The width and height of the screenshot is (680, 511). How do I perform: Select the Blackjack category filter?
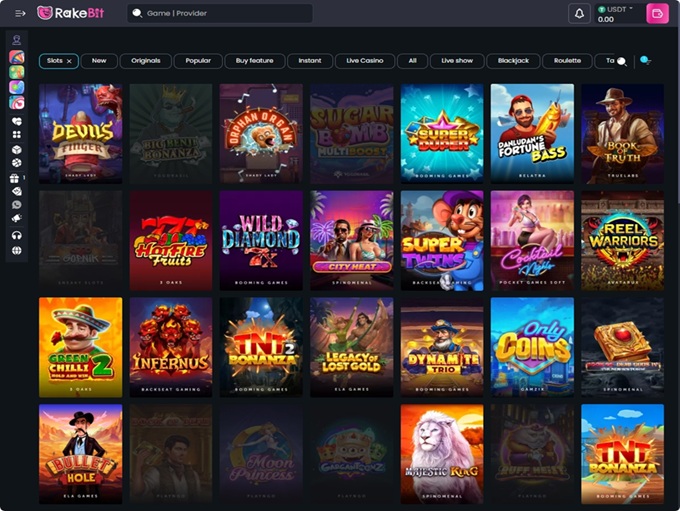(513, 61)
